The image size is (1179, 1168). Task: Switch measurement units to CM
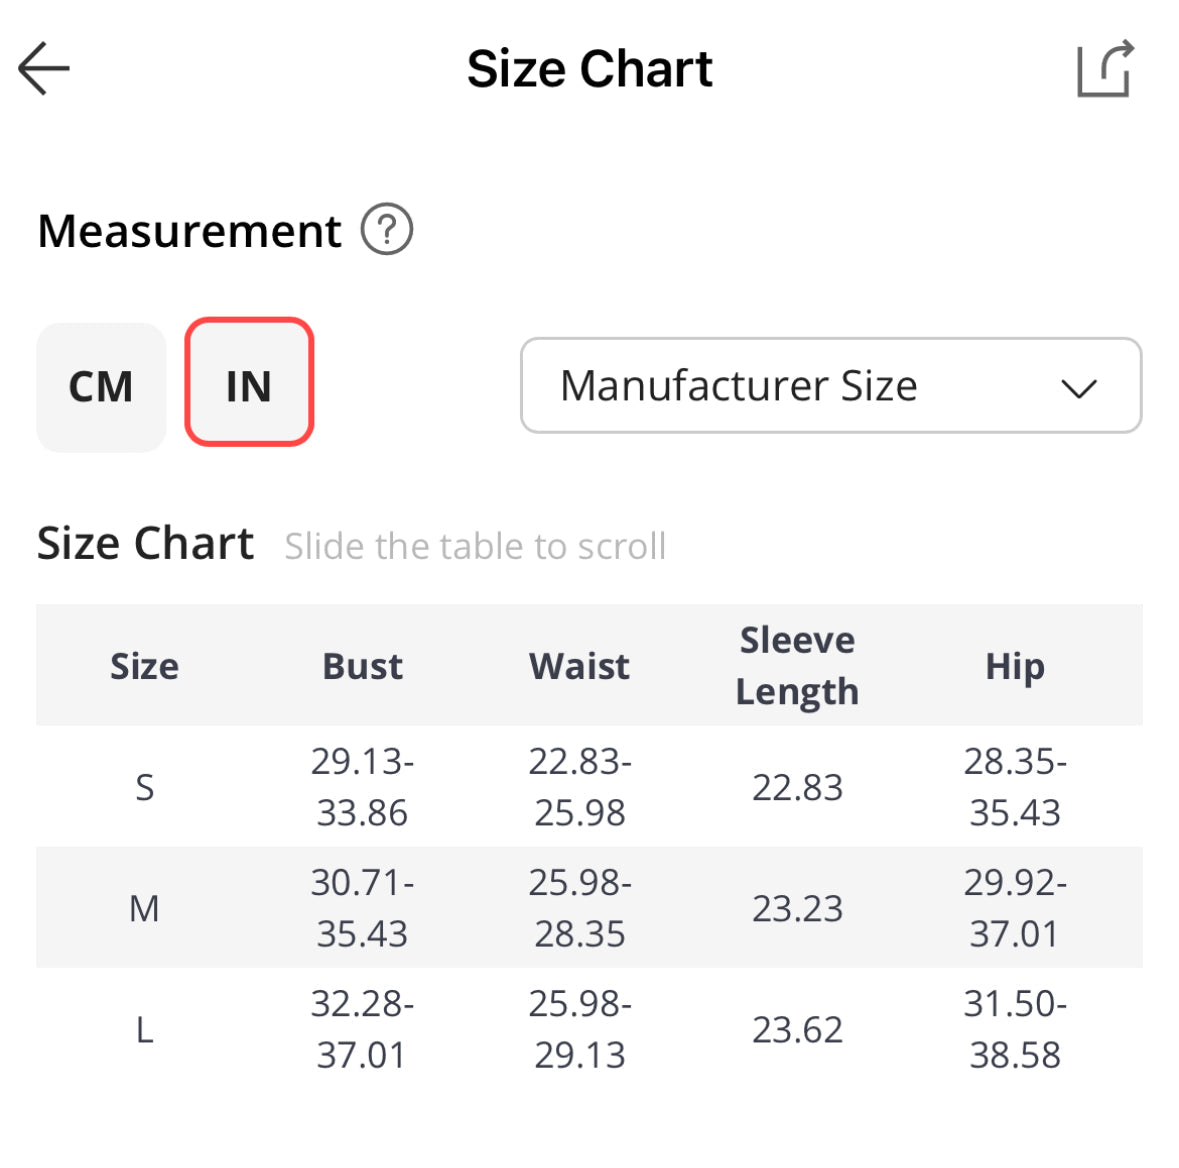(x=101, y=387)
